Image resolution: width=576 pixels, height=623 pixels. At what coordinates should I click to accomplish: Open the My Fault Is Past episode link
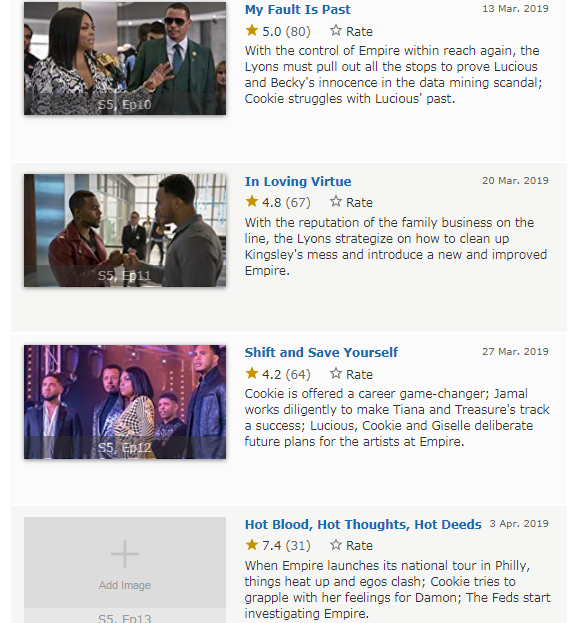(298, 10)
